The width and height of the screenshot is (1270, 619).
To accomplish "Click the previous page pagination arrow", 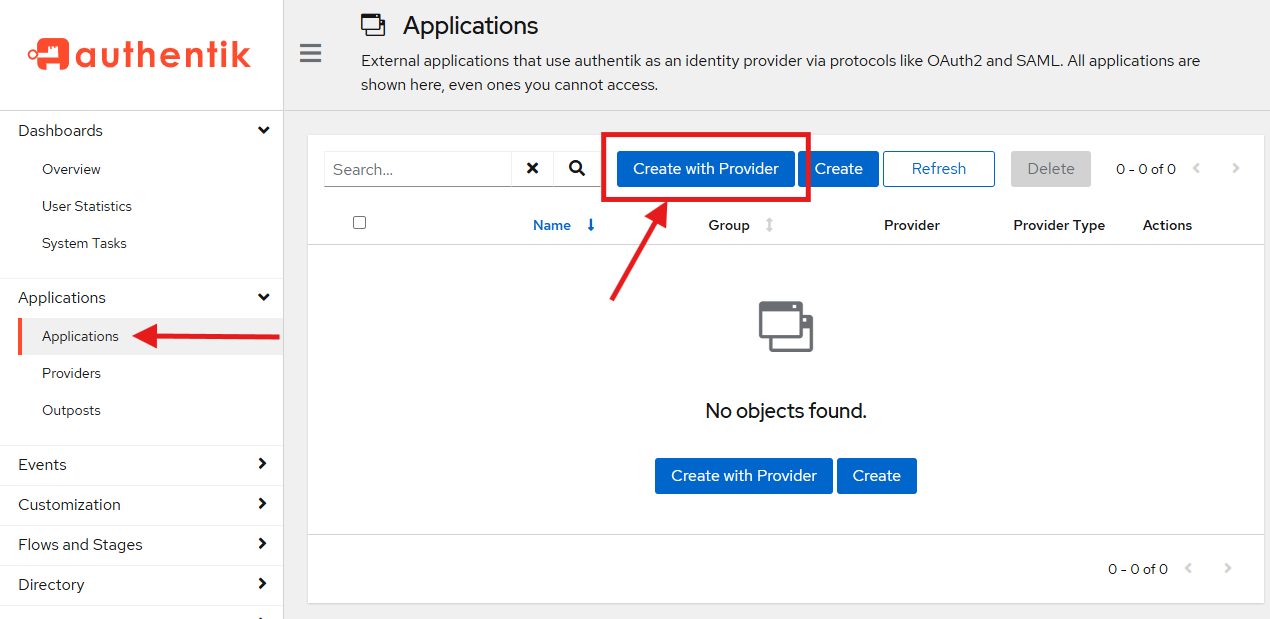I will [1197, 169].
